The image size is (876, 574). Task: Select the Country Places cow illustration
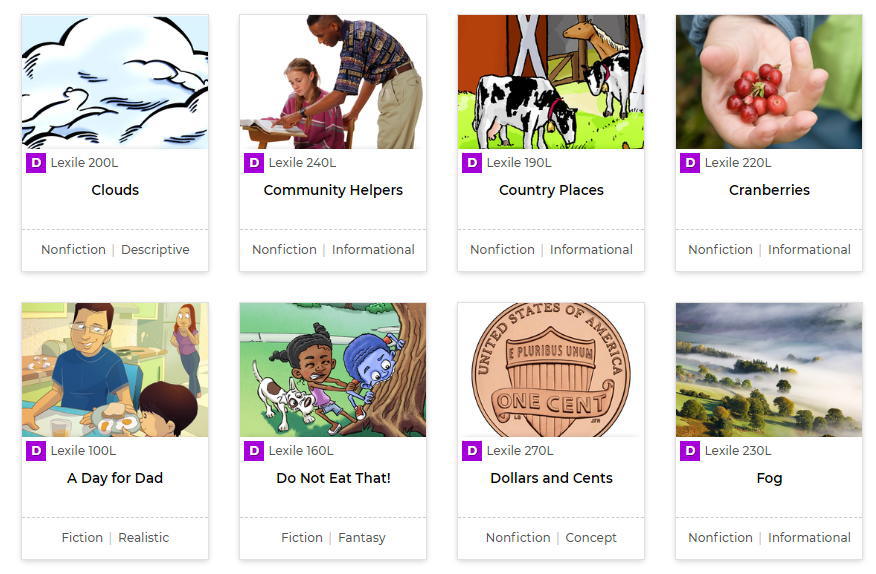click(551, 82)
